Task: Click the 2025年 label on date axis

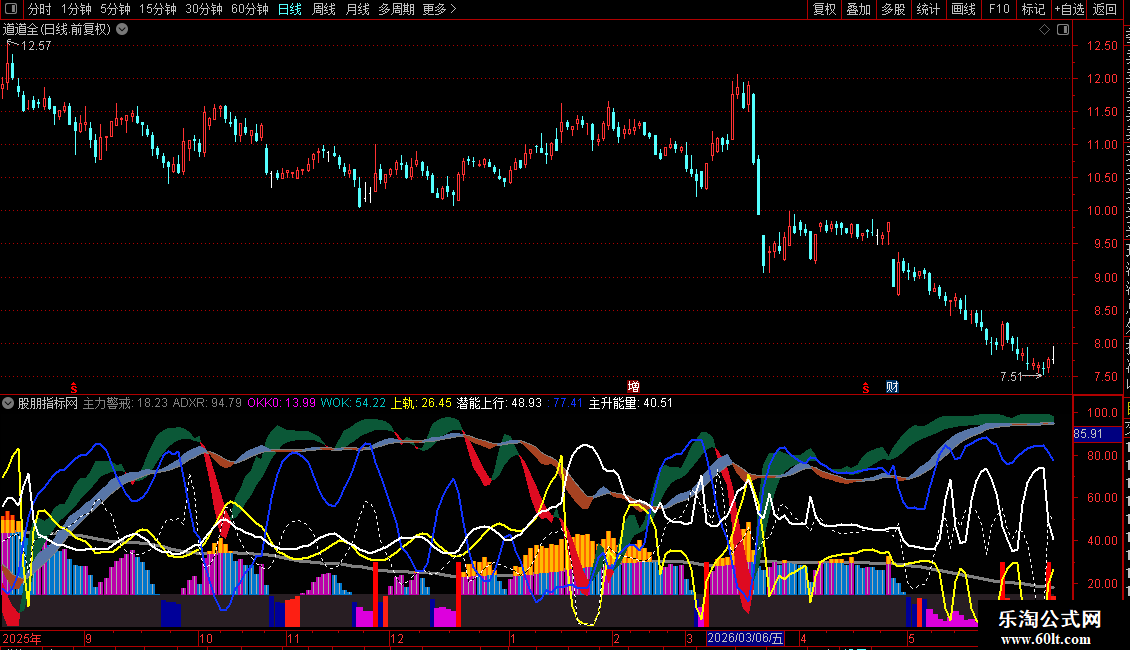Action: (22, 638)
